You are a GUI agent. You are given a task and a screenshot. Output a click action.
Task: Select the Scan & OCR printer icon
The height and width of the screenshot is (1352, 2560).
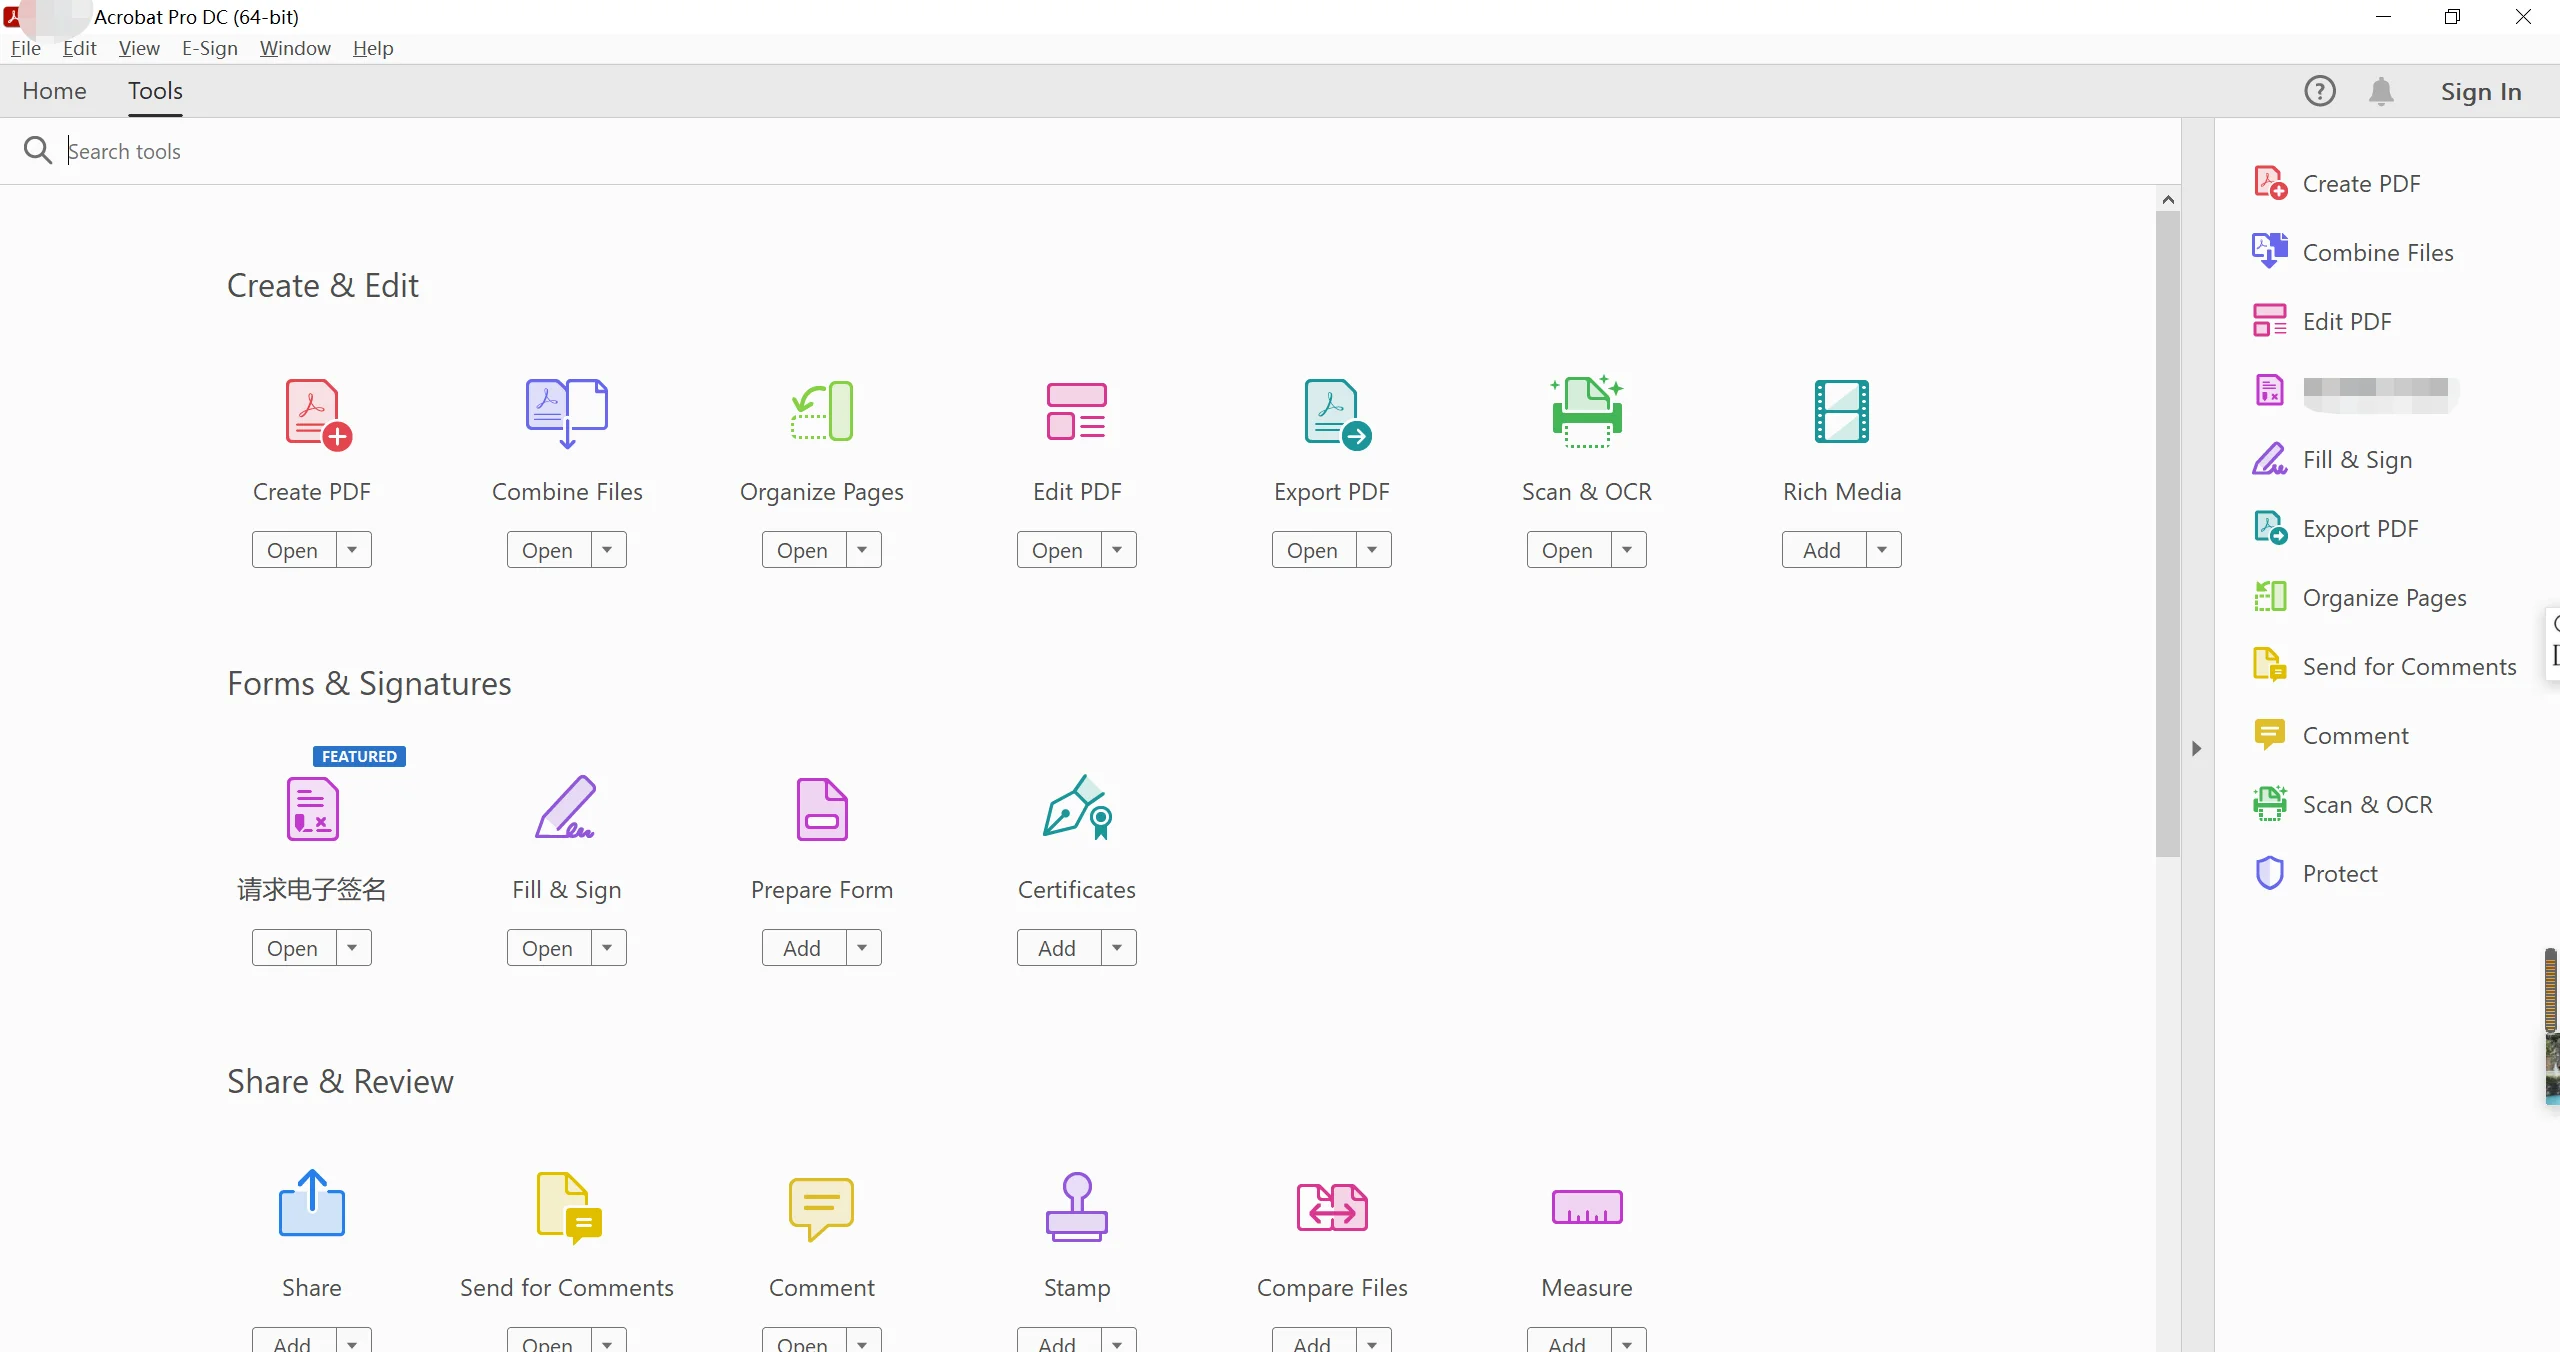click(x=1586, y=411)
